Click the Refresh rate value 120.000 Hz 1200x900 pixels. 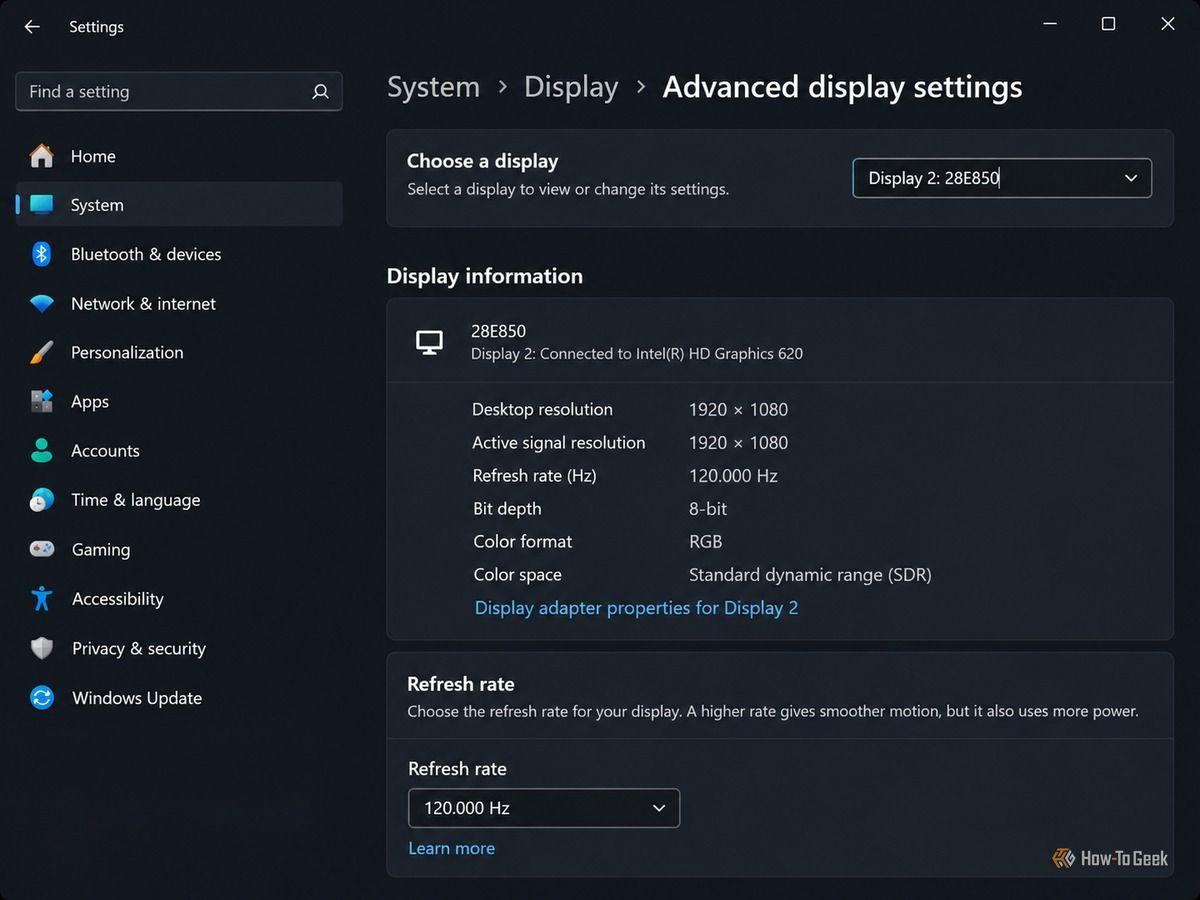[x=733, y=476]
